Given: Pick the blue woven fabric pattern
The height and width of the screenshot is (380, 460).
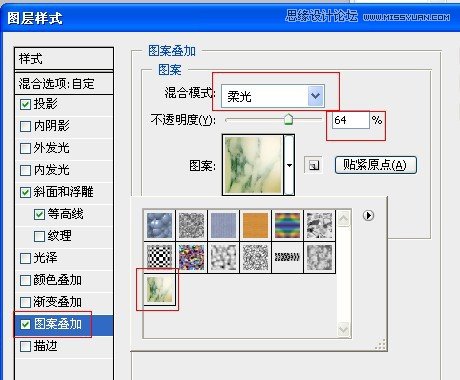Looking at the screenshot, I should pos(223,225).
